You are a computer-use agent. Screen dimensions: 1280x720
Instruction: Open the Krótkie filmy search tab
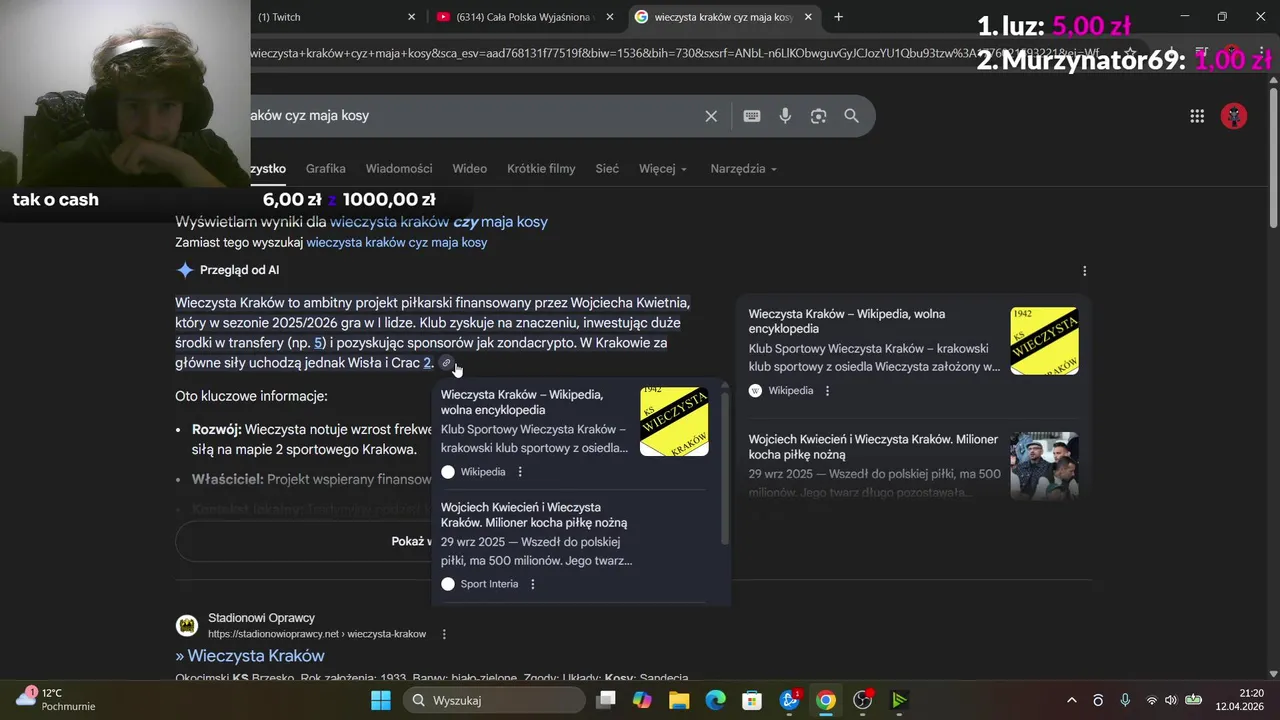coord(541,169)
